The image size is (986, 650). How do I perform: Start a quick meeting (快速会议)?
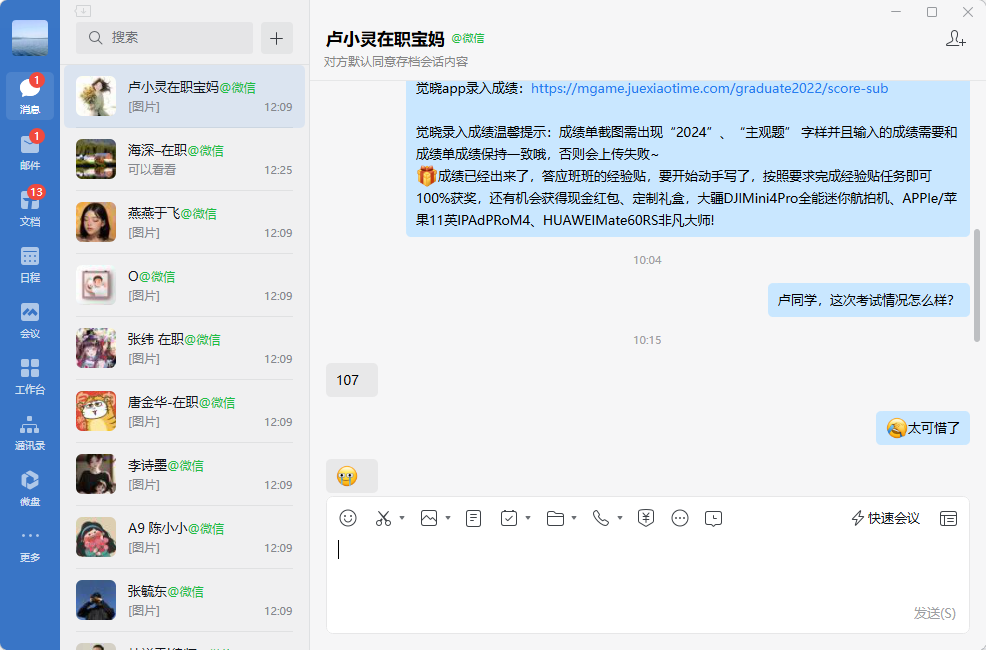pos(885,518)
